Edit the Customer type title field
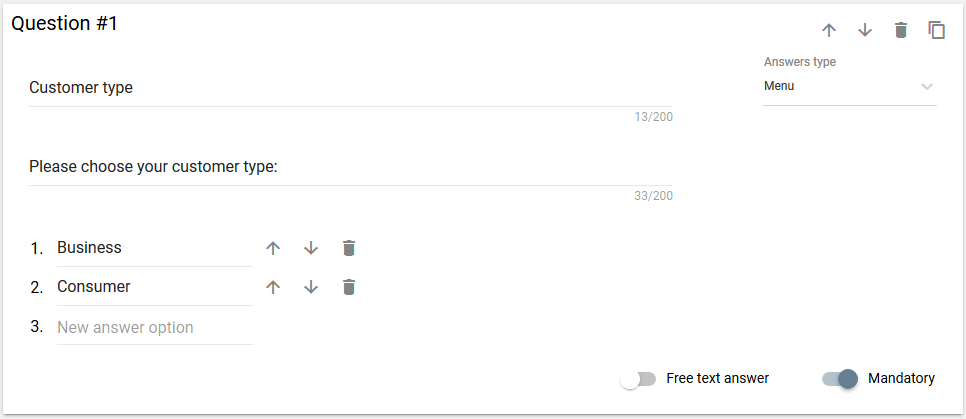966x419 pixels. coord(351,88)
